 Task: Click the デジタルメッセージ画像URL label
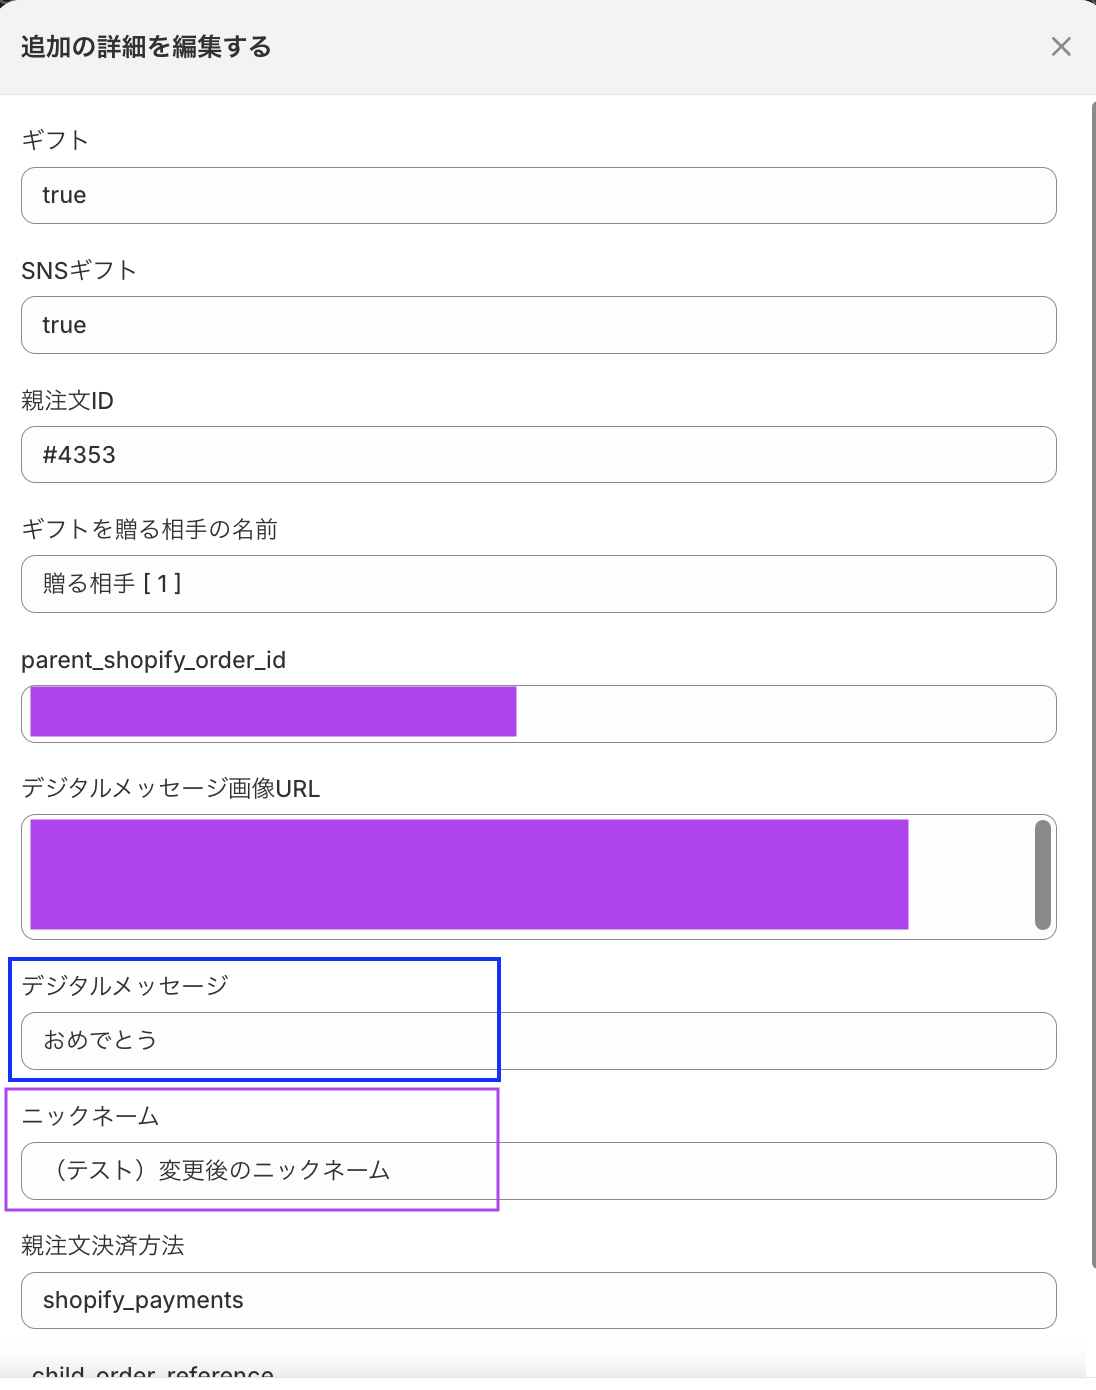[170, 789]
